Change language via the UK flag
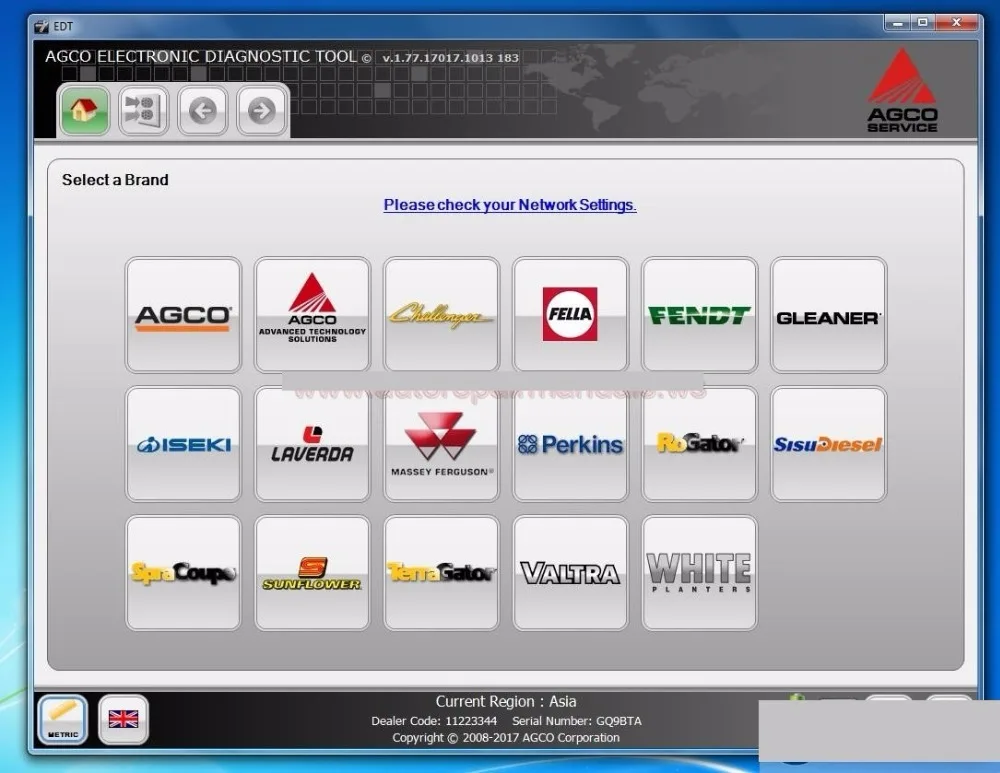1000x773 pixels. click(x=123, y=719)
